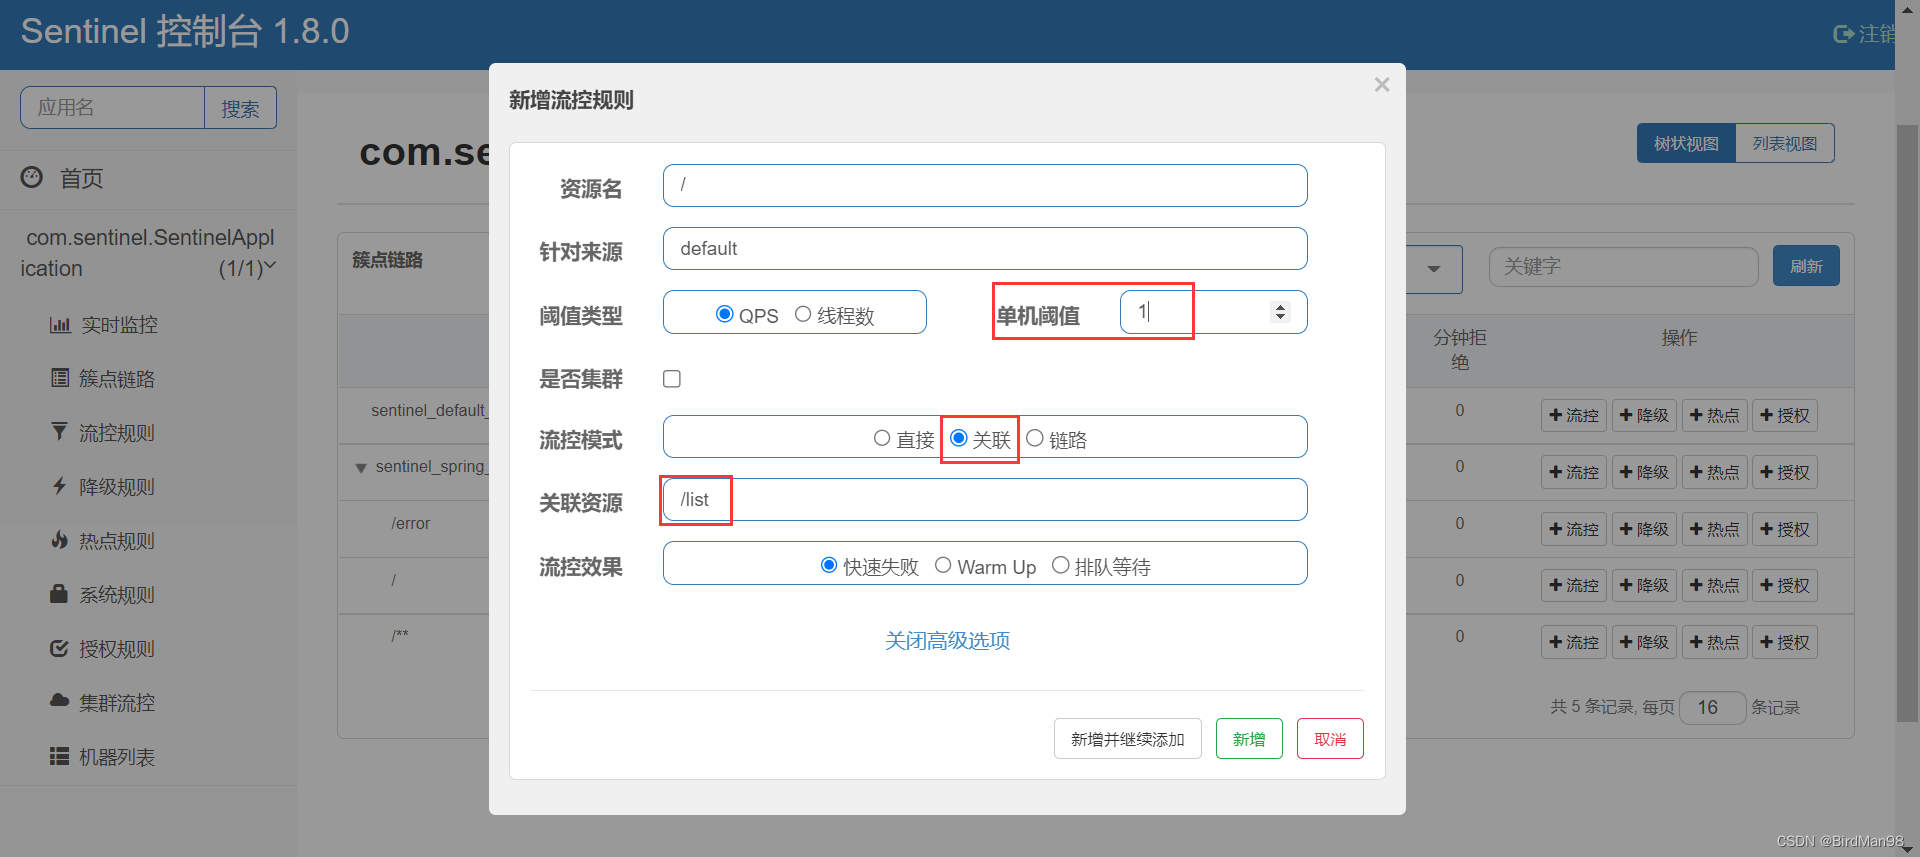Viewport: 1920px width, 857px height.
Task: Focus the 关联资源 input containing /list
Action: coord(985,499)
